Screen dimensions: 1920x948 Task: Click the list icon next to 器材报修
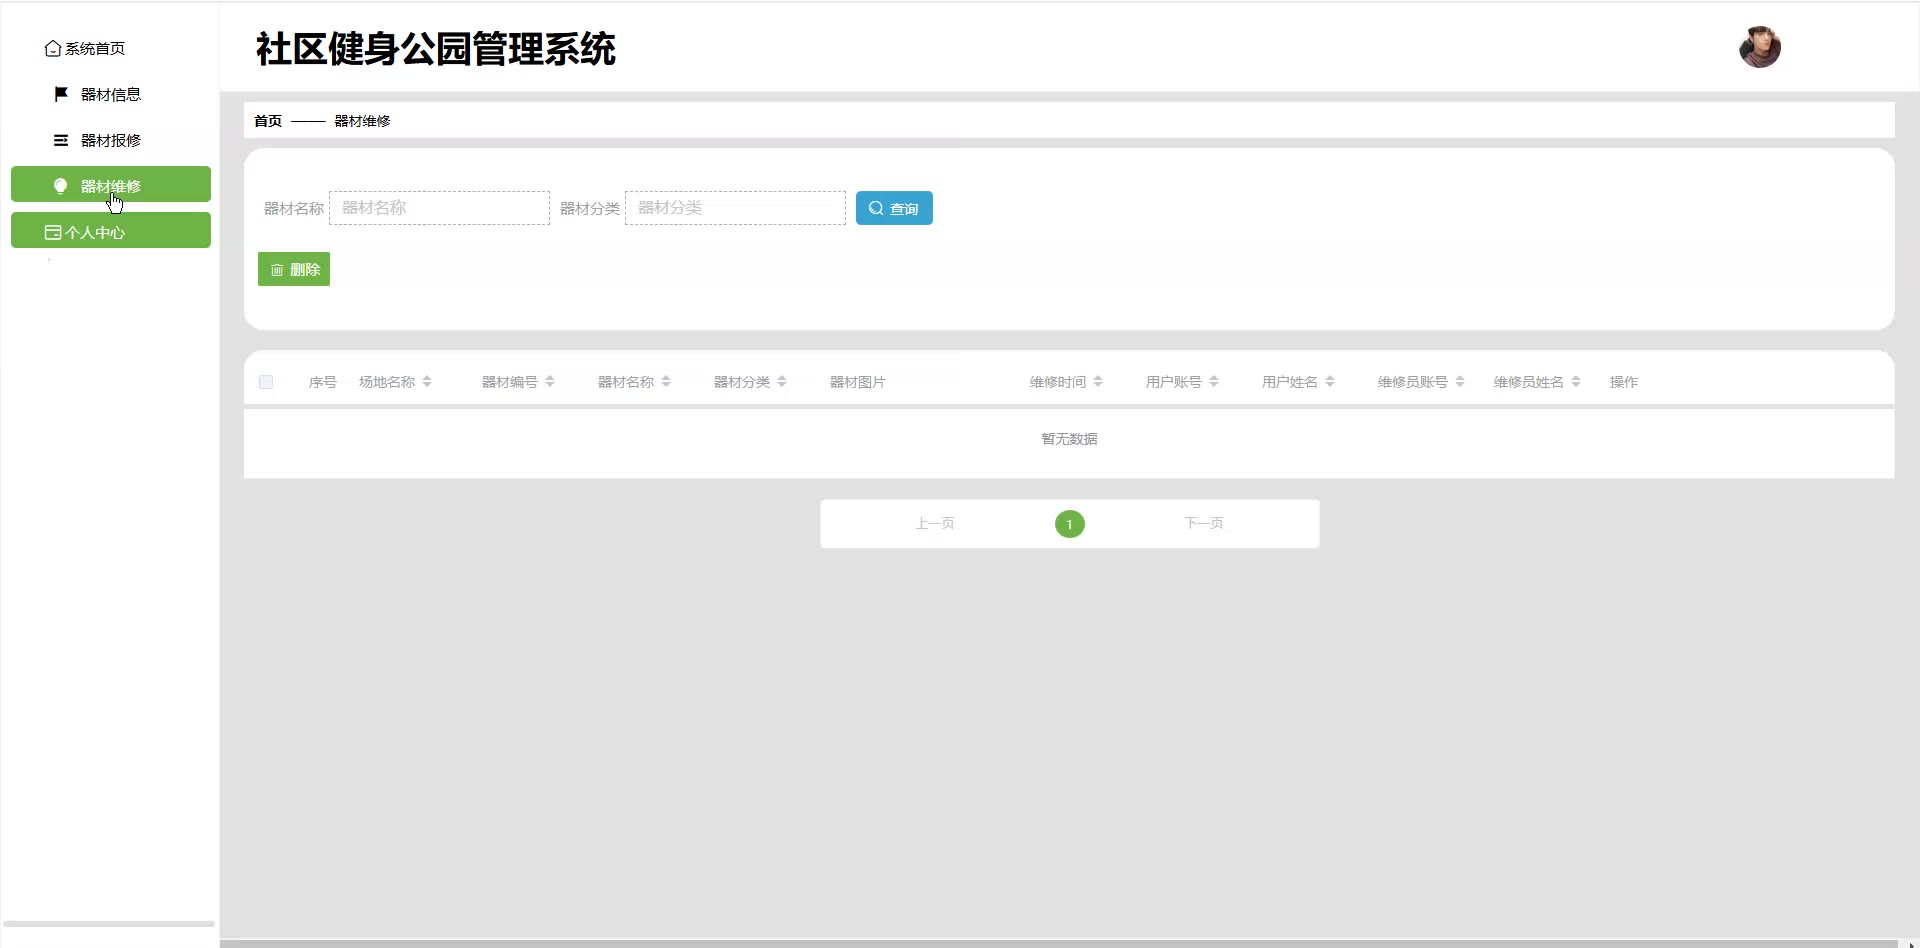coord(61,140)
